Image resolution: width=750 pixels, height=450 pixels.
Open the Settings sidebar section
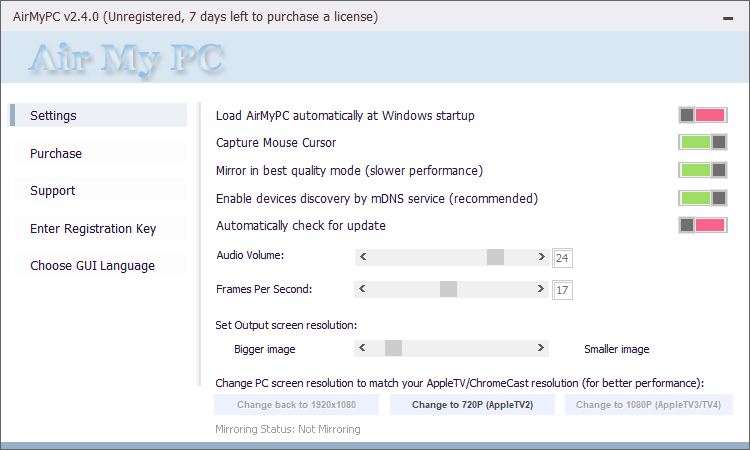pyautogui.click(x=98, y=115)
